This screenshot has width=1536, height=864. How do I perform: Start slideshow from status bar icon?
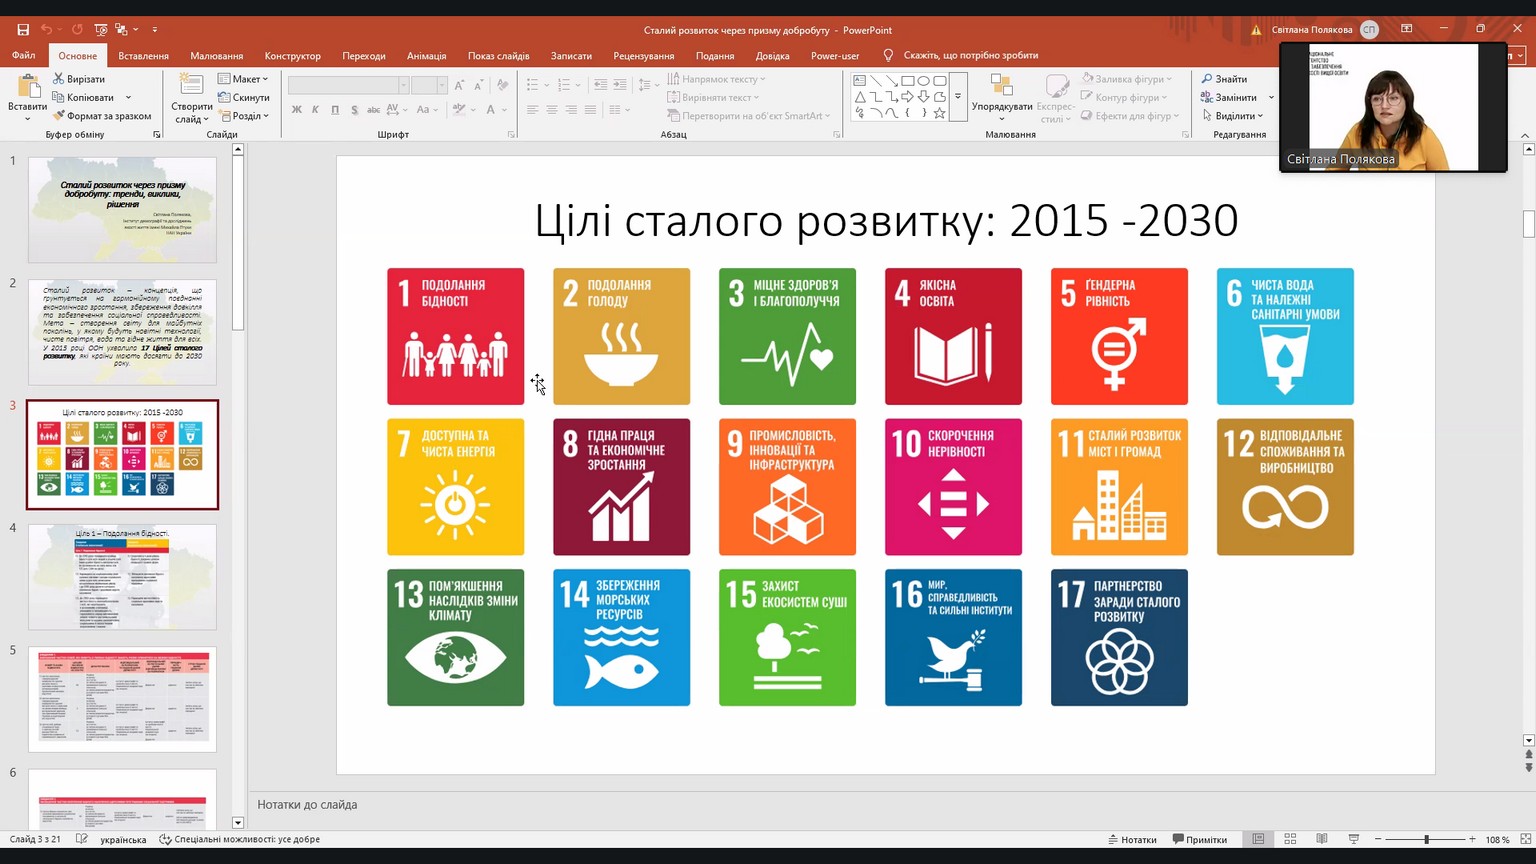point(1353,839)
